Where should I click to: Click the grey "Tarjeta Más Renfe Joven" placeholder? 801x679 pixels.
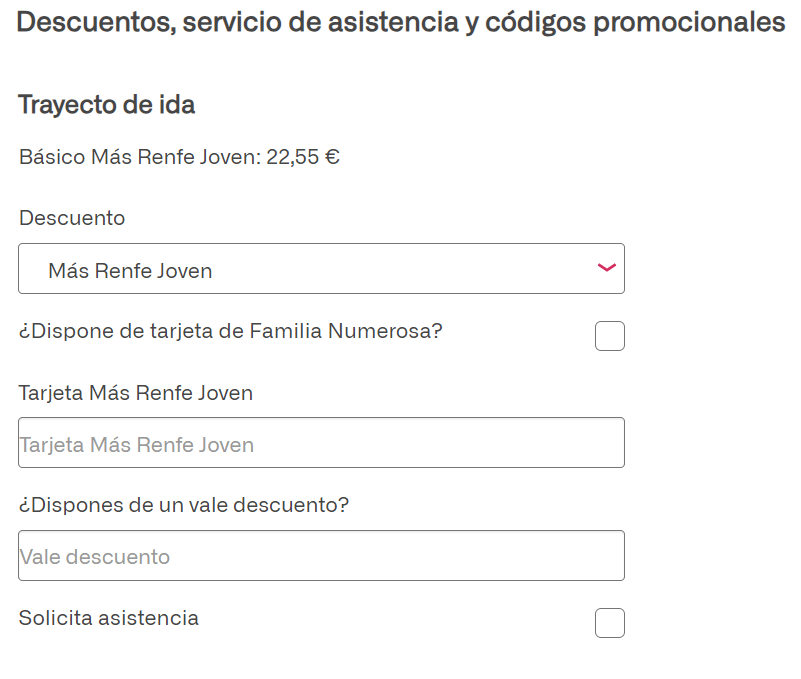(136, 445)
